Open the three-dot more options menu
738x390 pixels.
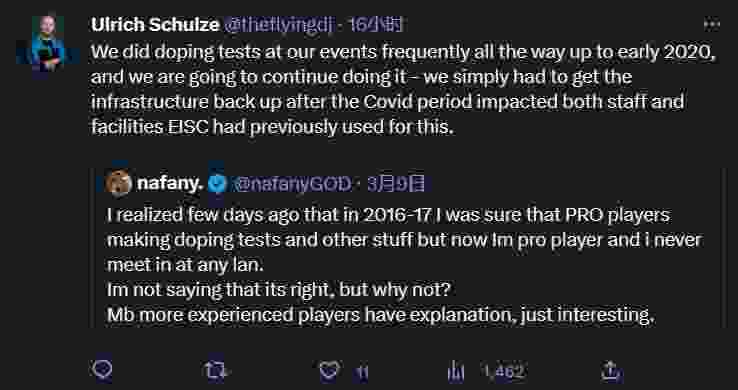[711, 24]
